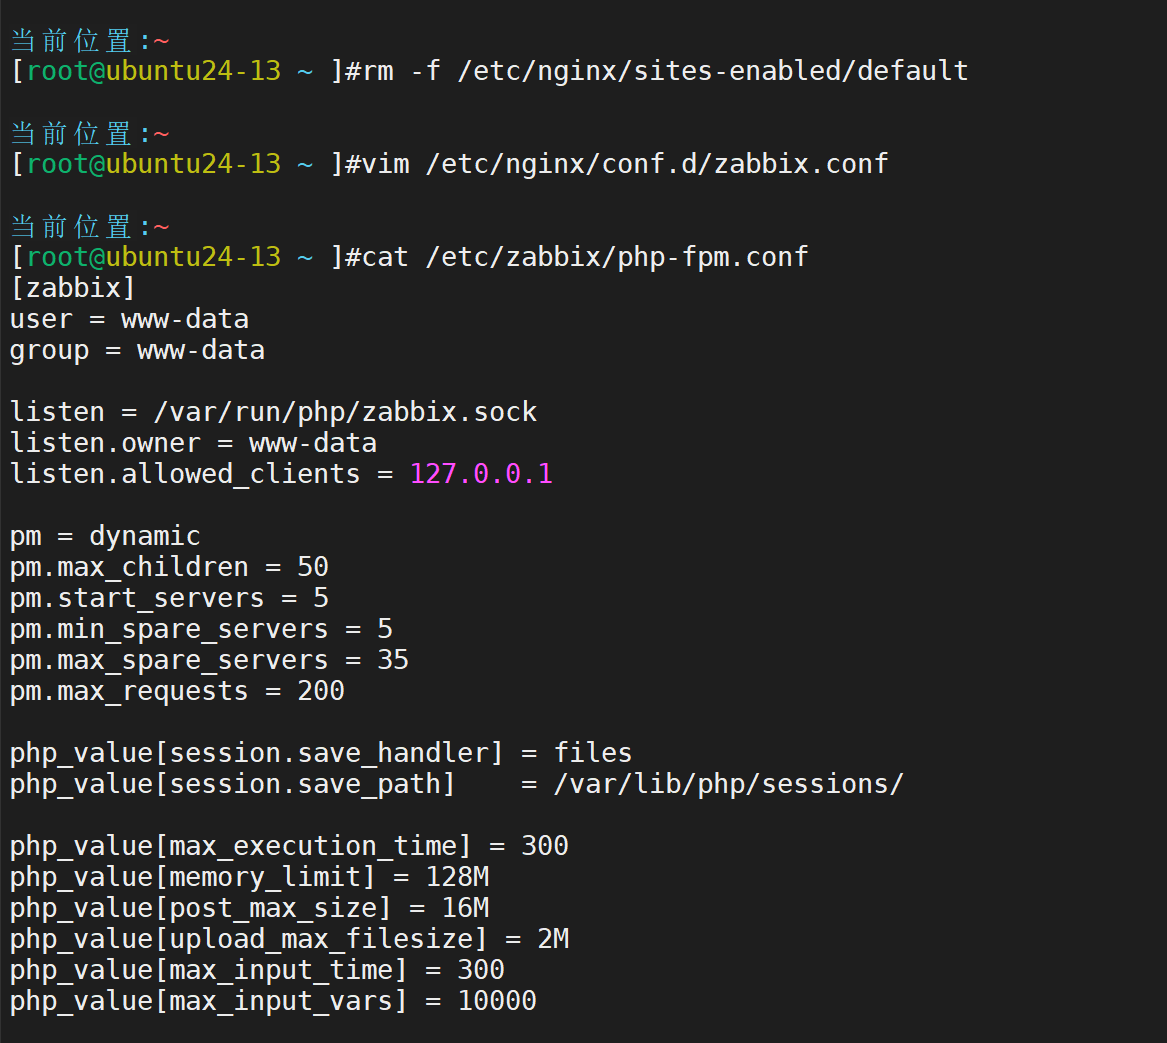This screenshot has height=1043, width=1167.
Task: Click the 'pm = dynamic' line
Action: point(106,537)
